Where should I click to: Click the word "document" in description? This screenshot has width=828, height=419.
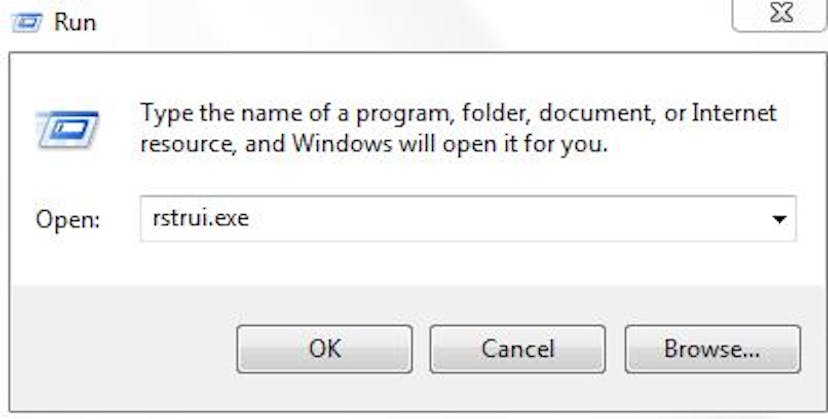(597, 114)
